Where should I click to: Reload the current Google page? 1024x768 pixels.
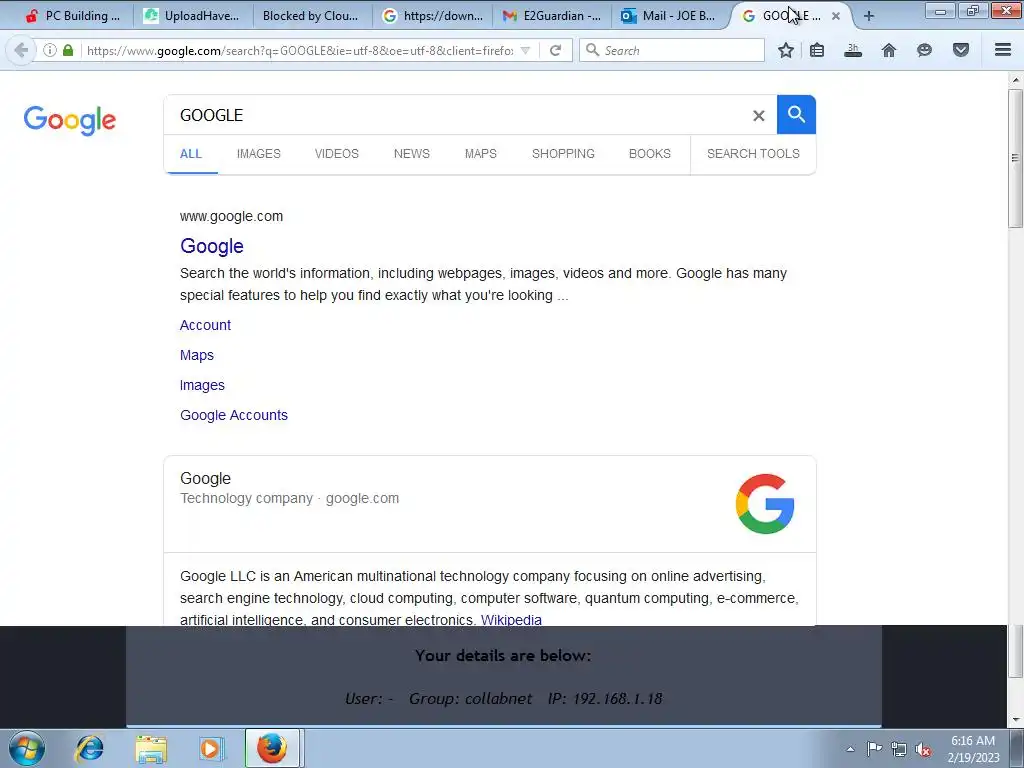point(555,50)
